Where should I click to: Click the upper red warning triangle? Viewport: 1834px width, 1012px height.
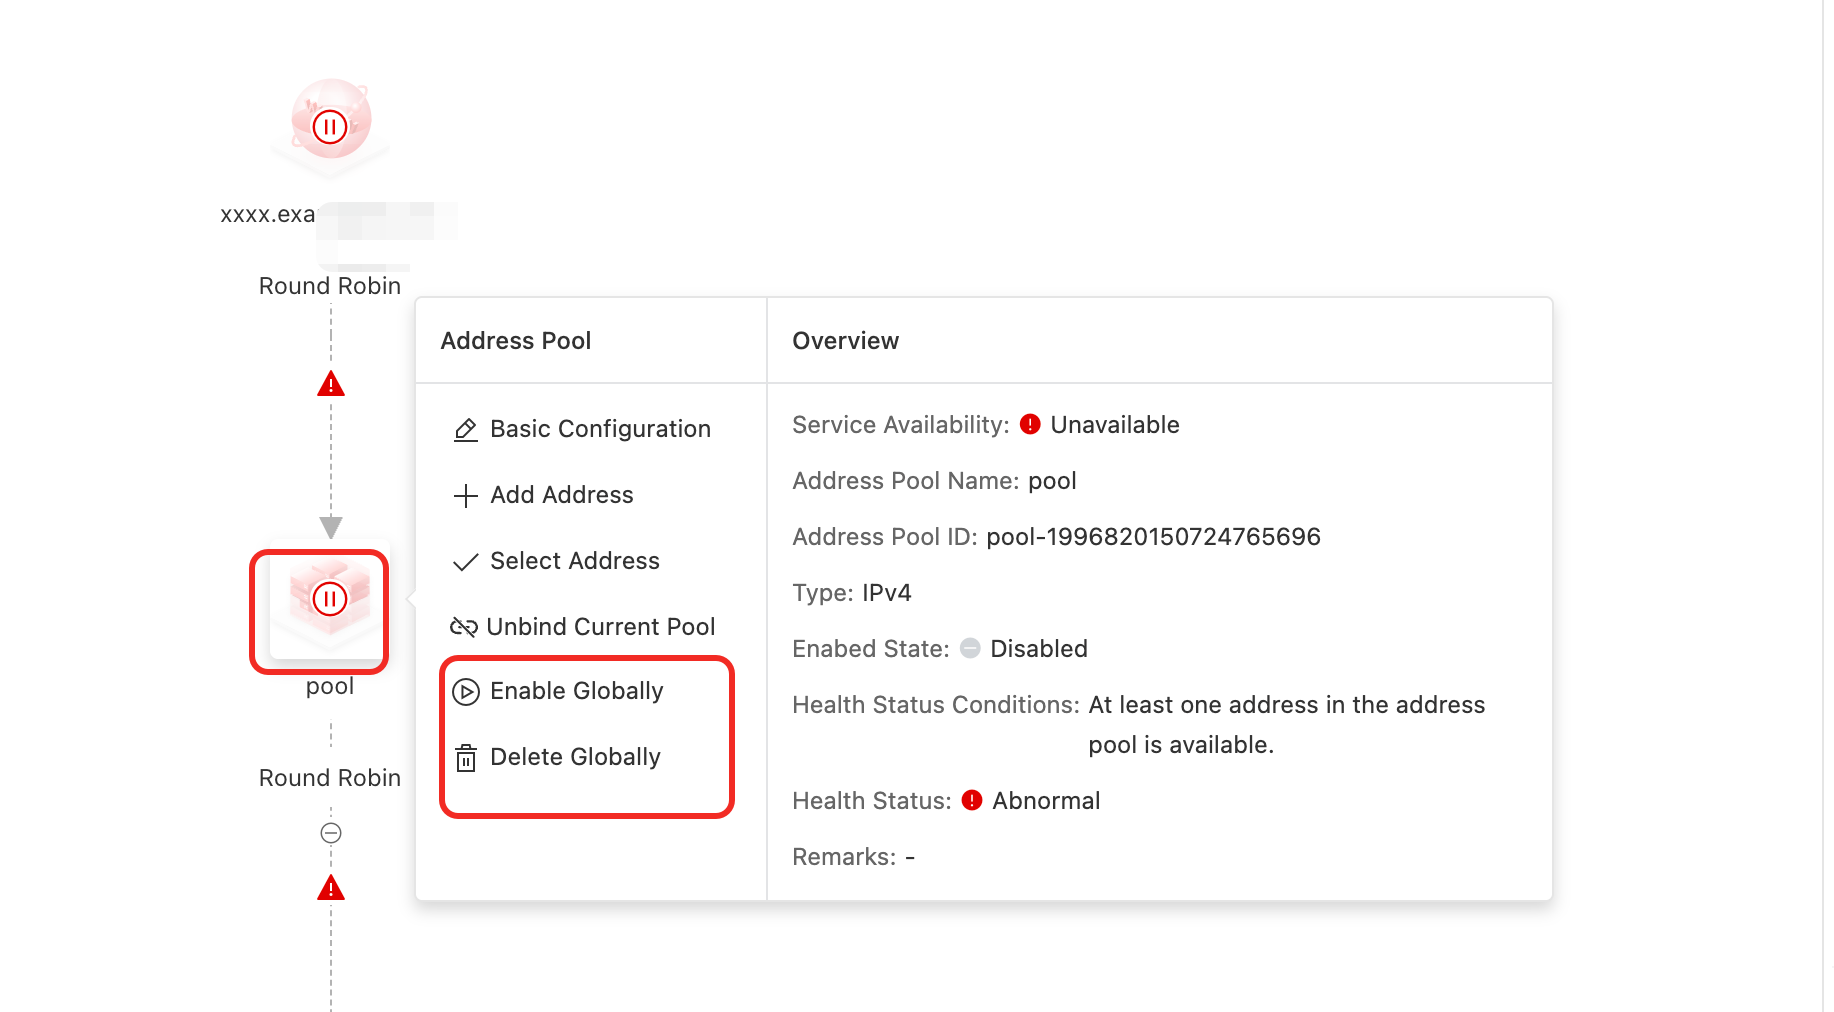331,385
